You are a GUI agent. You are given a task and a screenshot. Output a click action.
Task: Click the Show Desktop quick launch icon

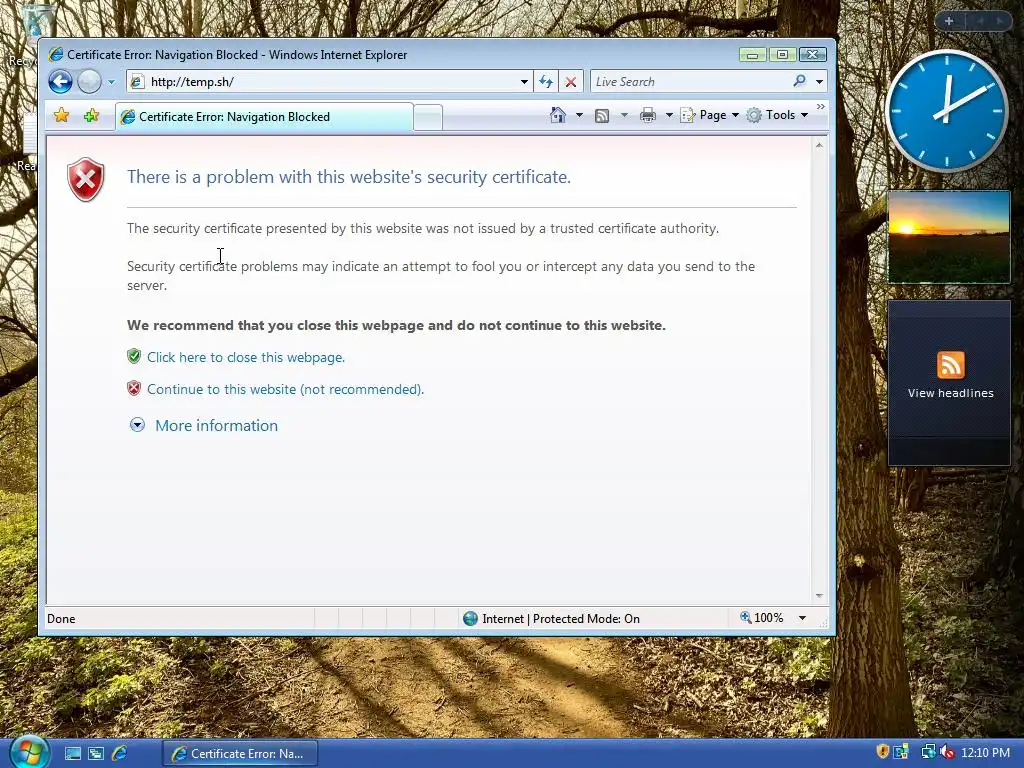[72, 753]
